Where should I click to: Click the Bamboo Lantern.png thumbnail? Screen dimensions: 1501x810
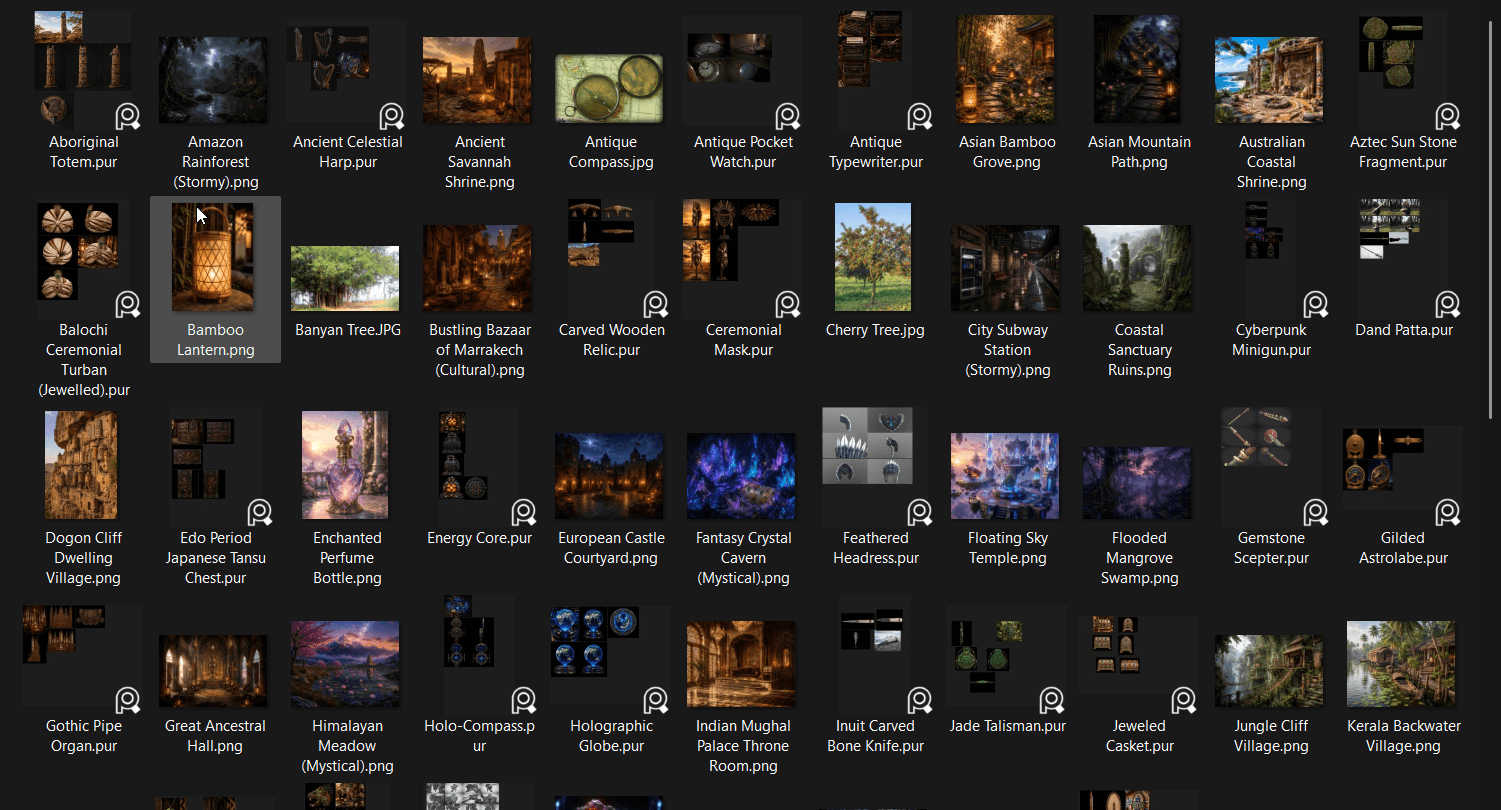pyautogui.click(x=213, y=257)
